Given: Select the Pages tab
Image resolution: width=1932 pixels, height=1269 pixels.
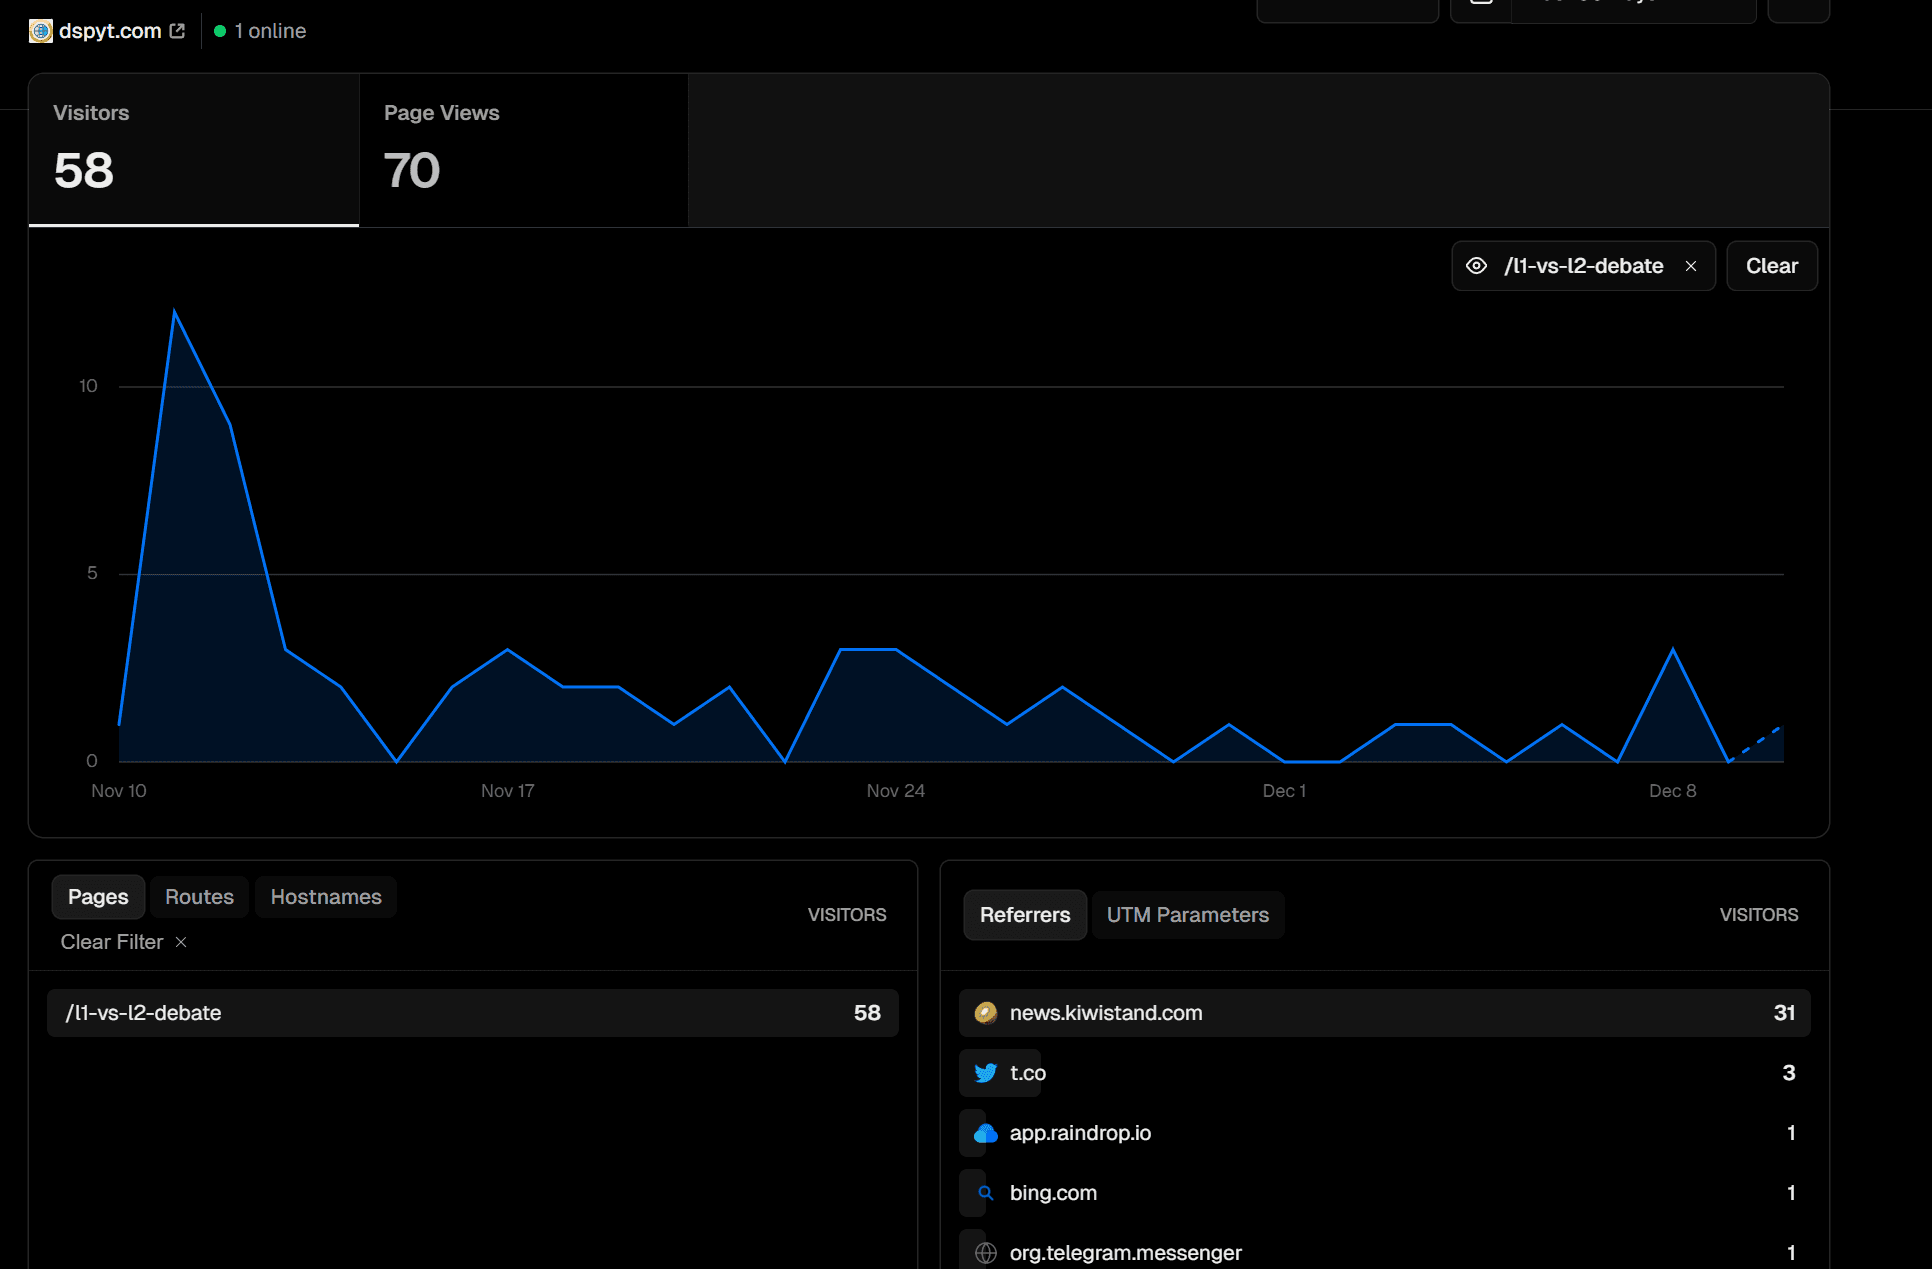Looking at the screenshot, I should tap(98, 897).
